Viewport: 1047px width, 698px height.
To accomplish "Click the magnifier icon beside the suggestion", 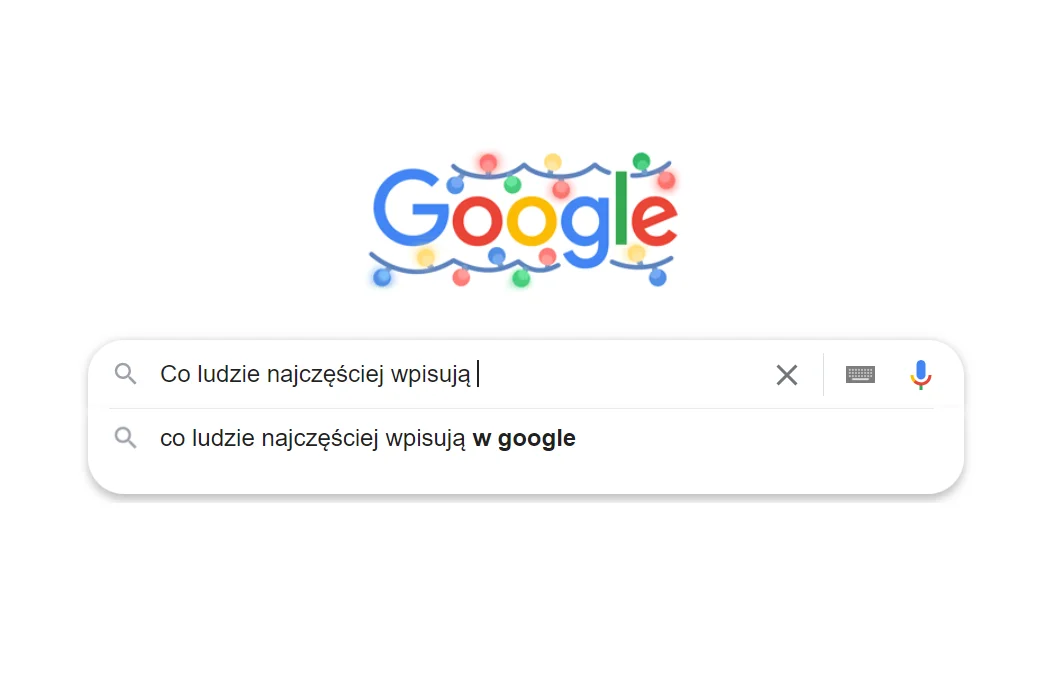I will 126,438.
